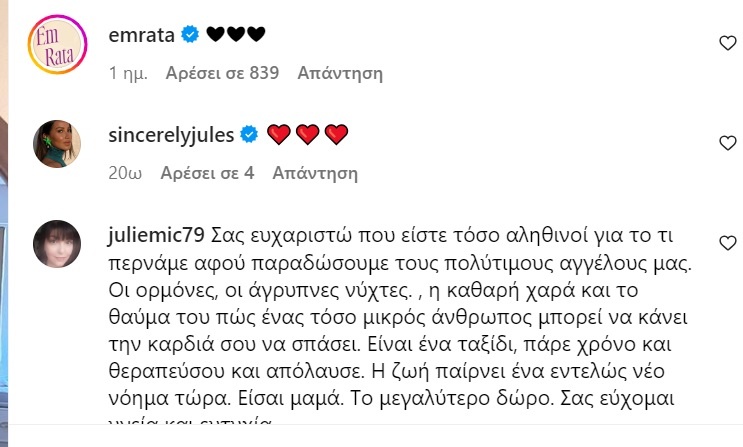The width and height of the screenshot is (743, 447).
Task: Visit the juliemic79 username link
Action: pyautogui.click(x=153, y=240)
